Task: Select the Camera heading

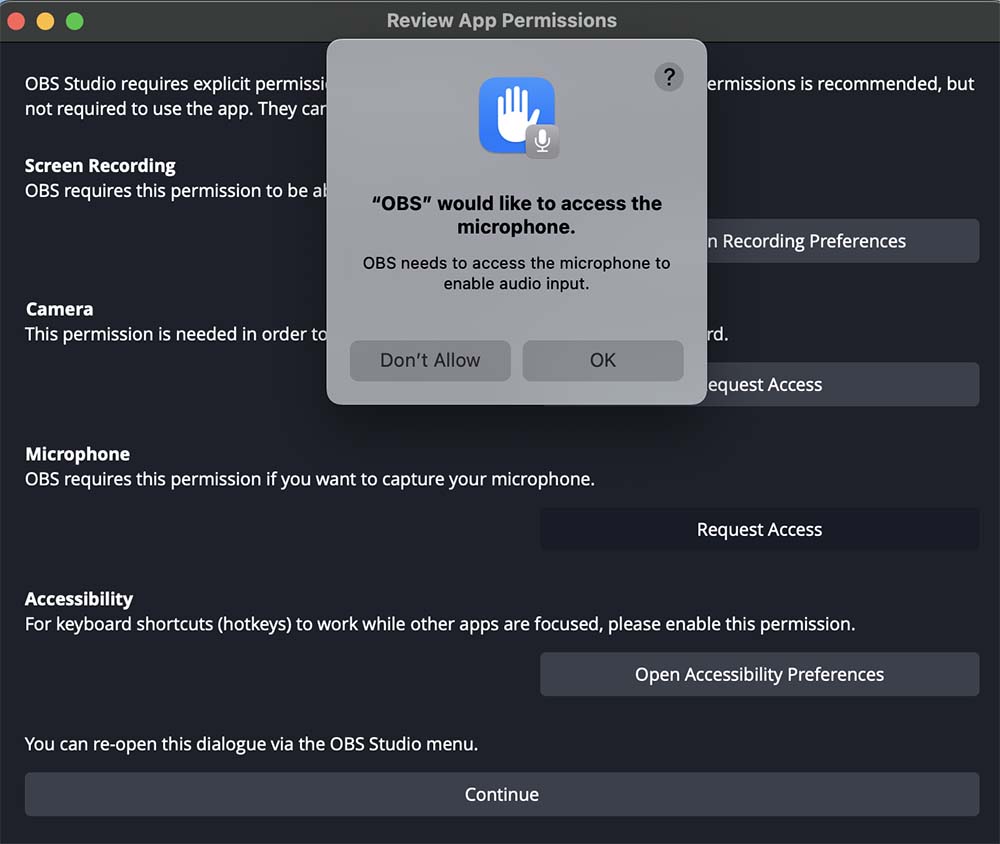Action: 59,309
